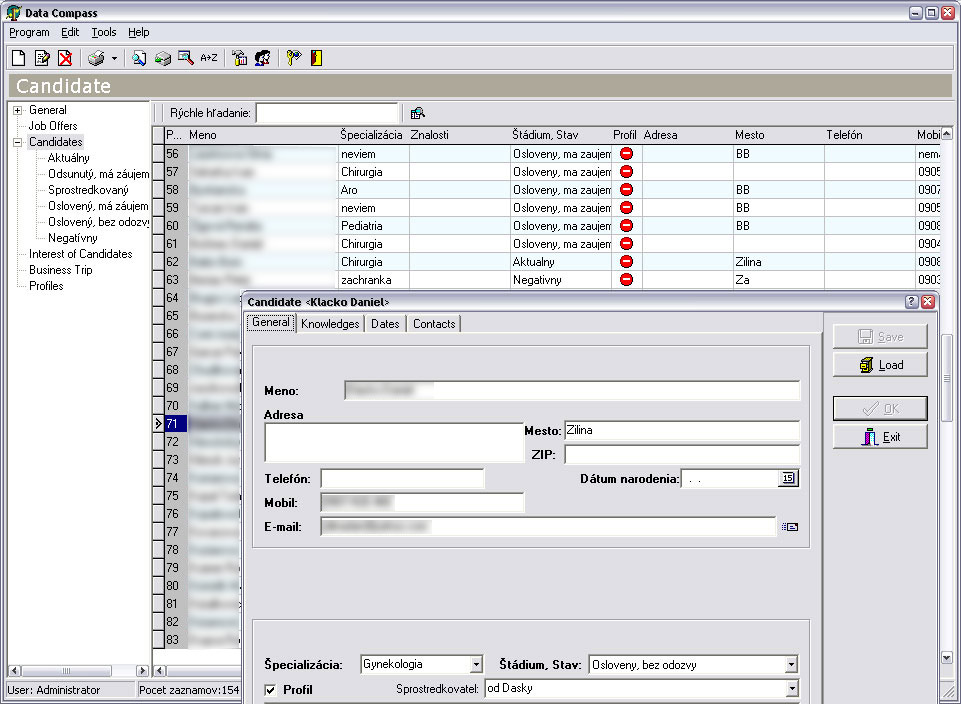Screen dimensions: 961x704
Task: Select Aktuálny under Candidates
Action: point(69,158)
